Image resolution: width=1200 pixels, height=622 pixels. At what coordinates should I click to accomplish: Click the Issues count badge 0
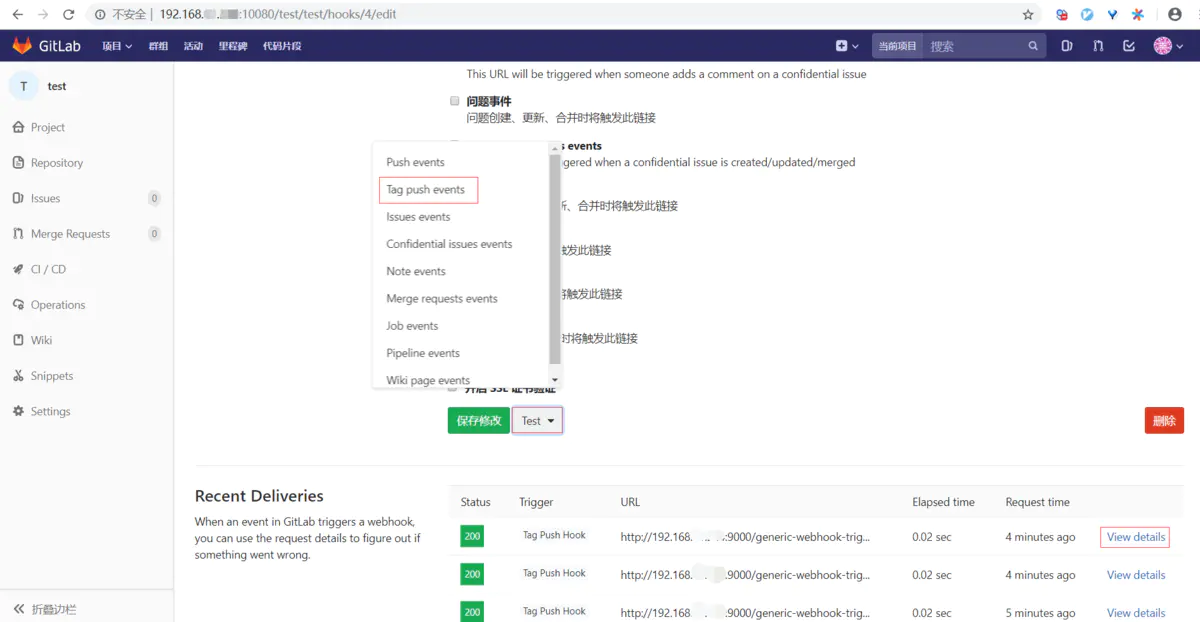pyautogui.click(x=154, y=198)
